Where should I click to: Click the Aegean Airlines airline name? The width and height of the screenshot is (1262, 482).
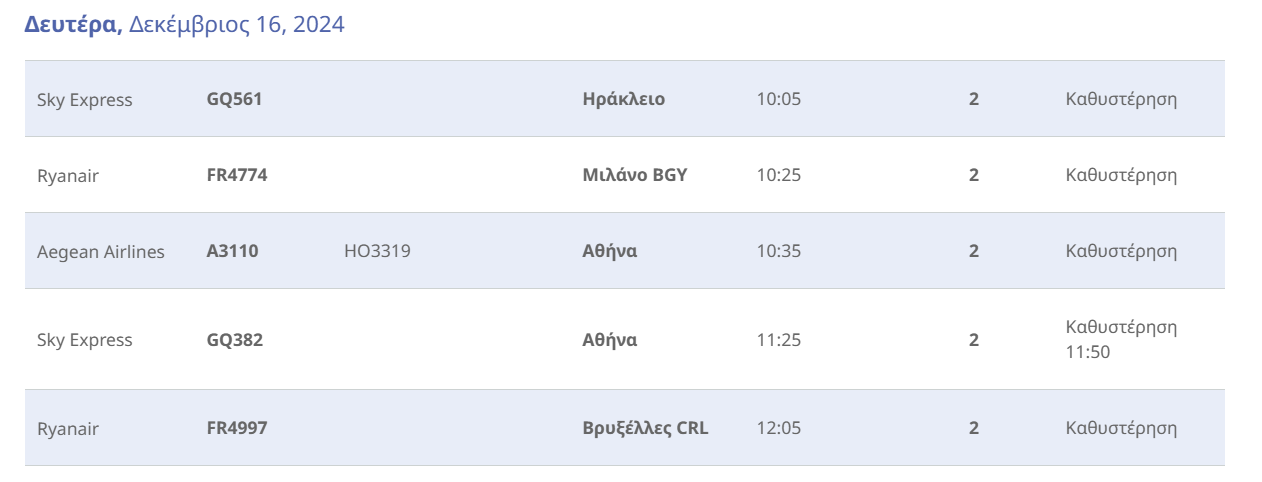pyautogui.click(x=100, y=251)
